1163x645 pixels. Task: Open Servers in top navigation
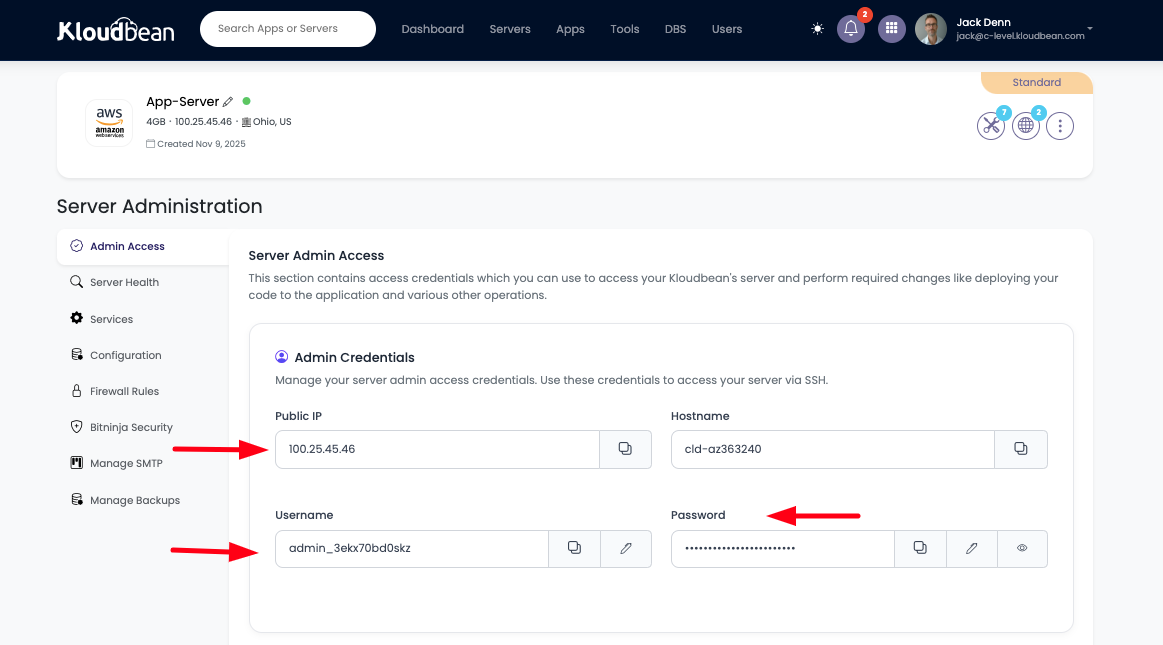click(510, 29)
